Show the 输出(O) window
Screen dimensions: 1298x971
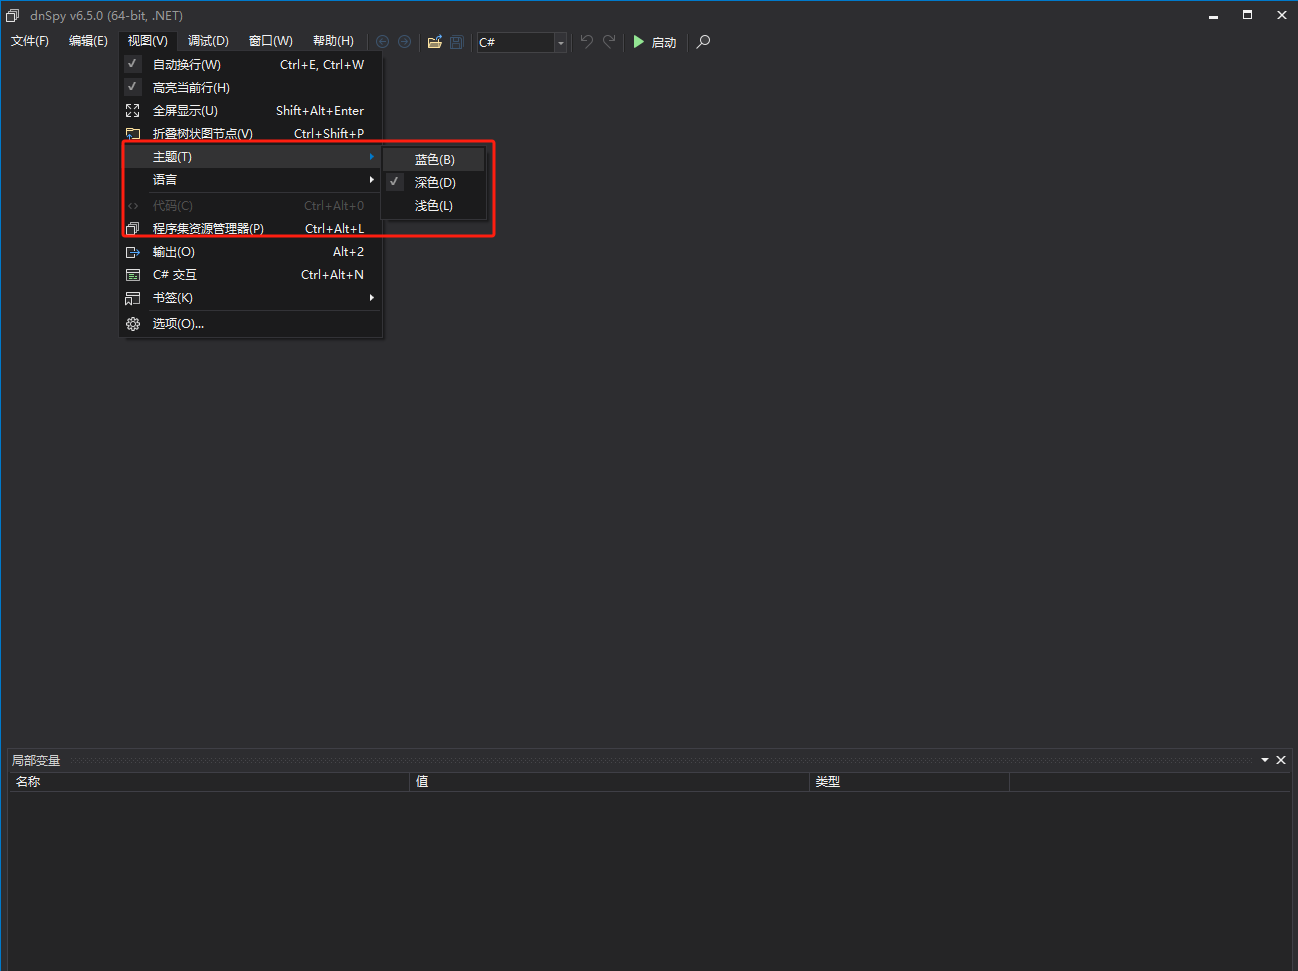[x=251, y=252]
